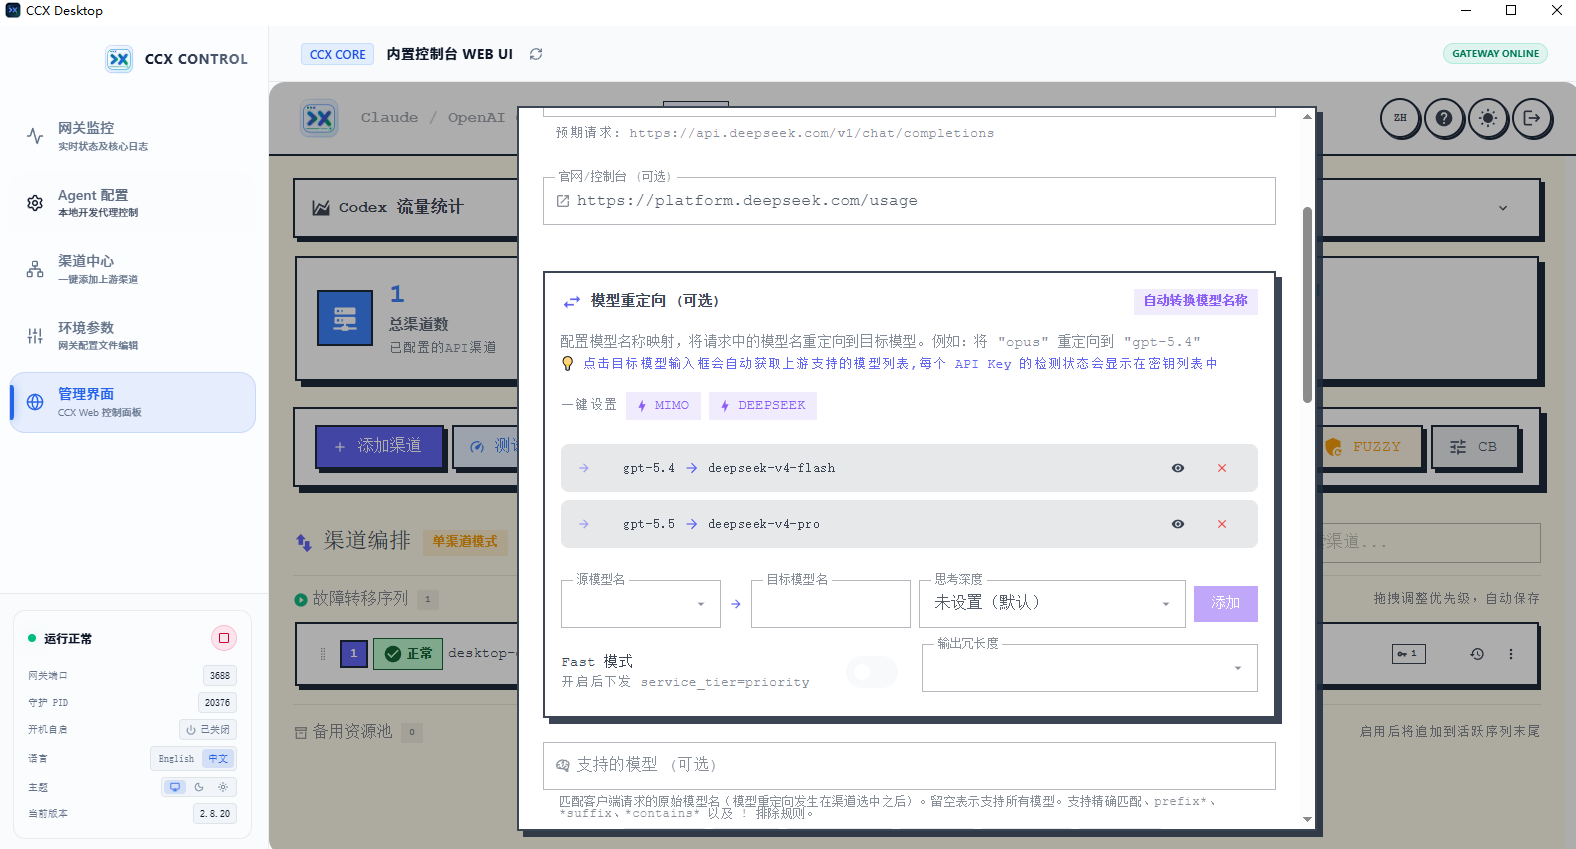
Task: Stop the service with the red square button
Action: tap(224, 638)
